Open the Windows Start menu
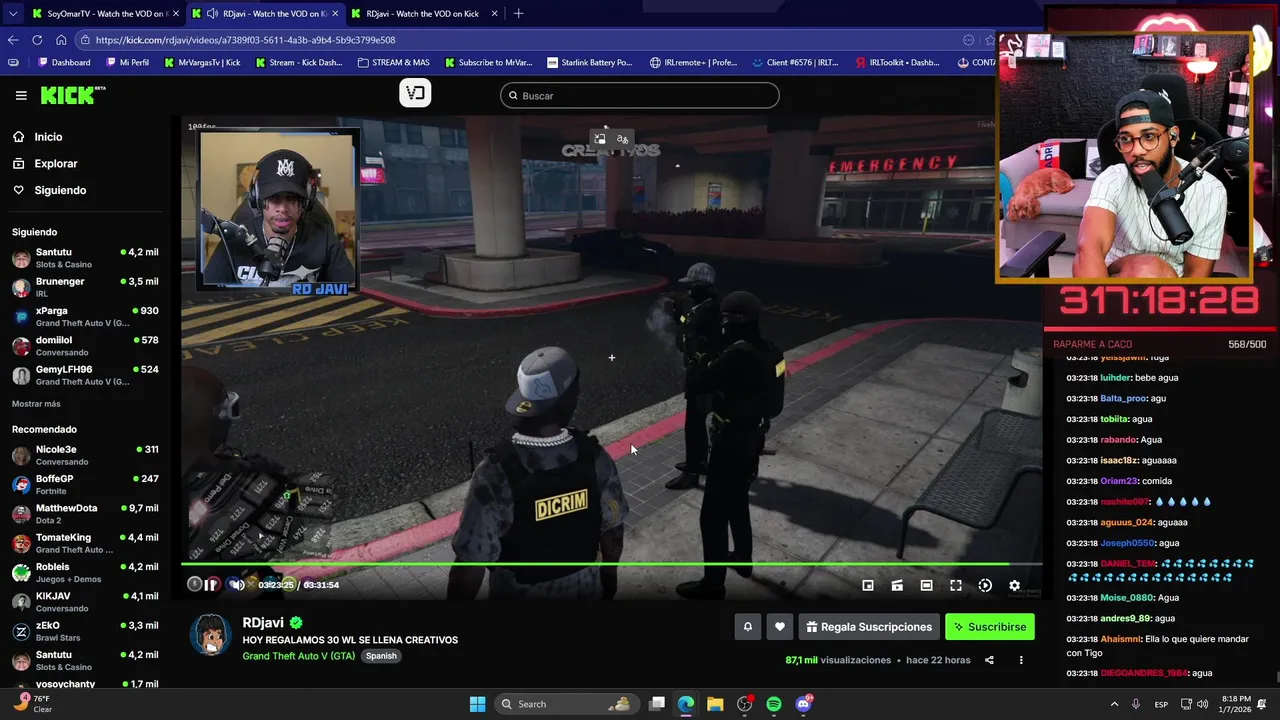Viewport: 1280px width, 720px height. click(x=477, y=704)
